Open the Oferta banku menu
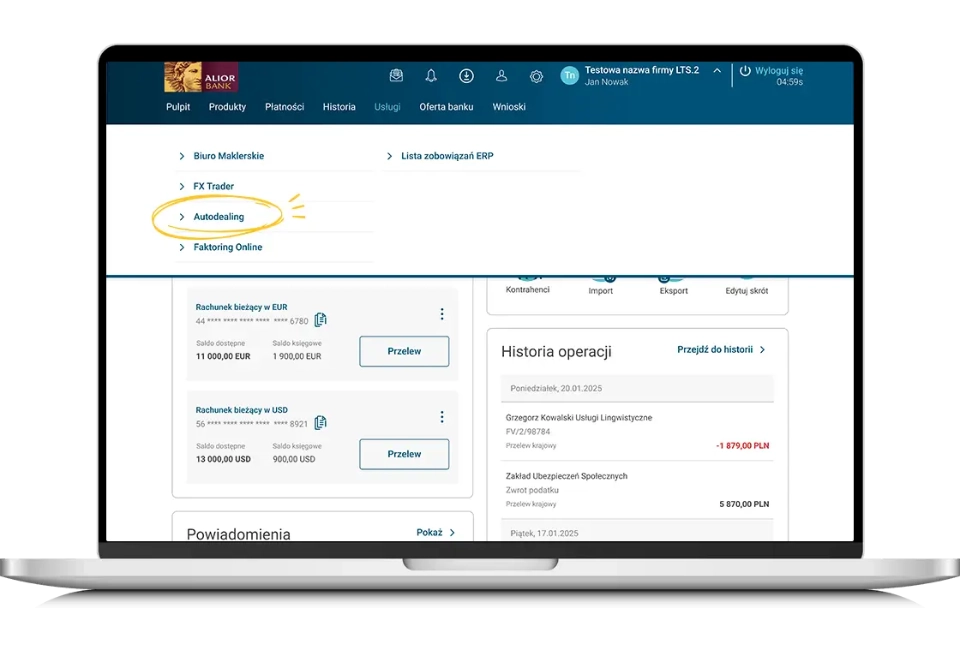960x668 pixels. [x=446, y=107]
